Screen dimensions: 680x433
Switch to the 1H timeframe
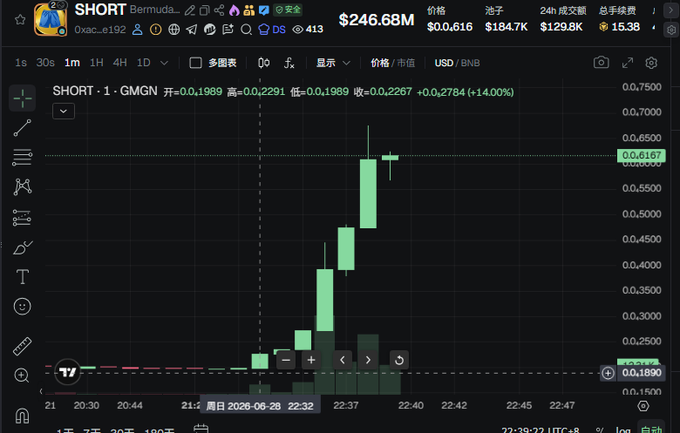pyautogui.click(x=96, y=63)
